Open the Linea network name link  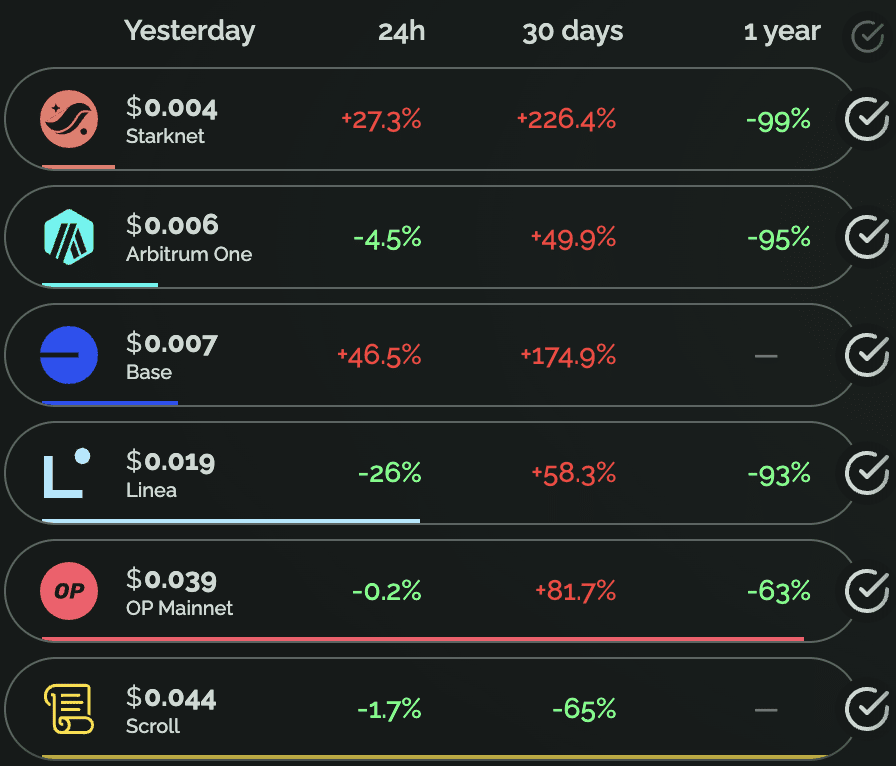click(x=151, y=490)
